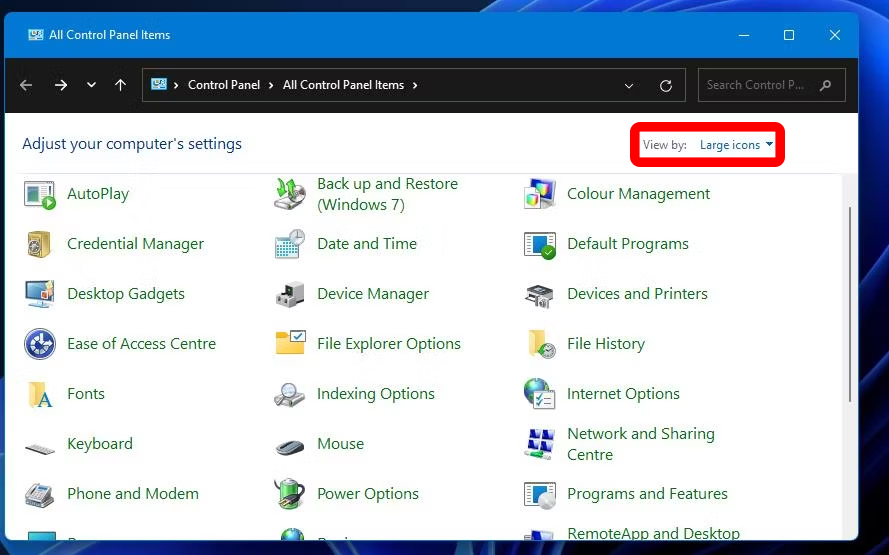
Task: Select the Date and Time link
Action: click(x=367, y=244)
